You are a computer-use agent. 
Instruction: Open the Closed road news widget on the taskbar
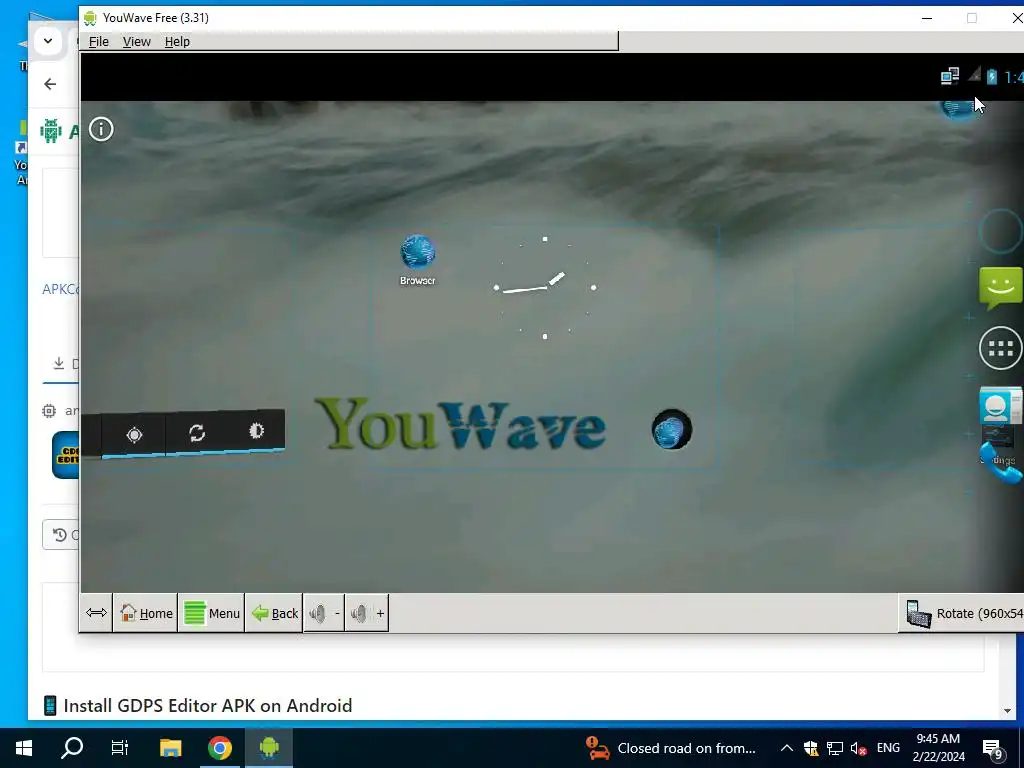671,748
